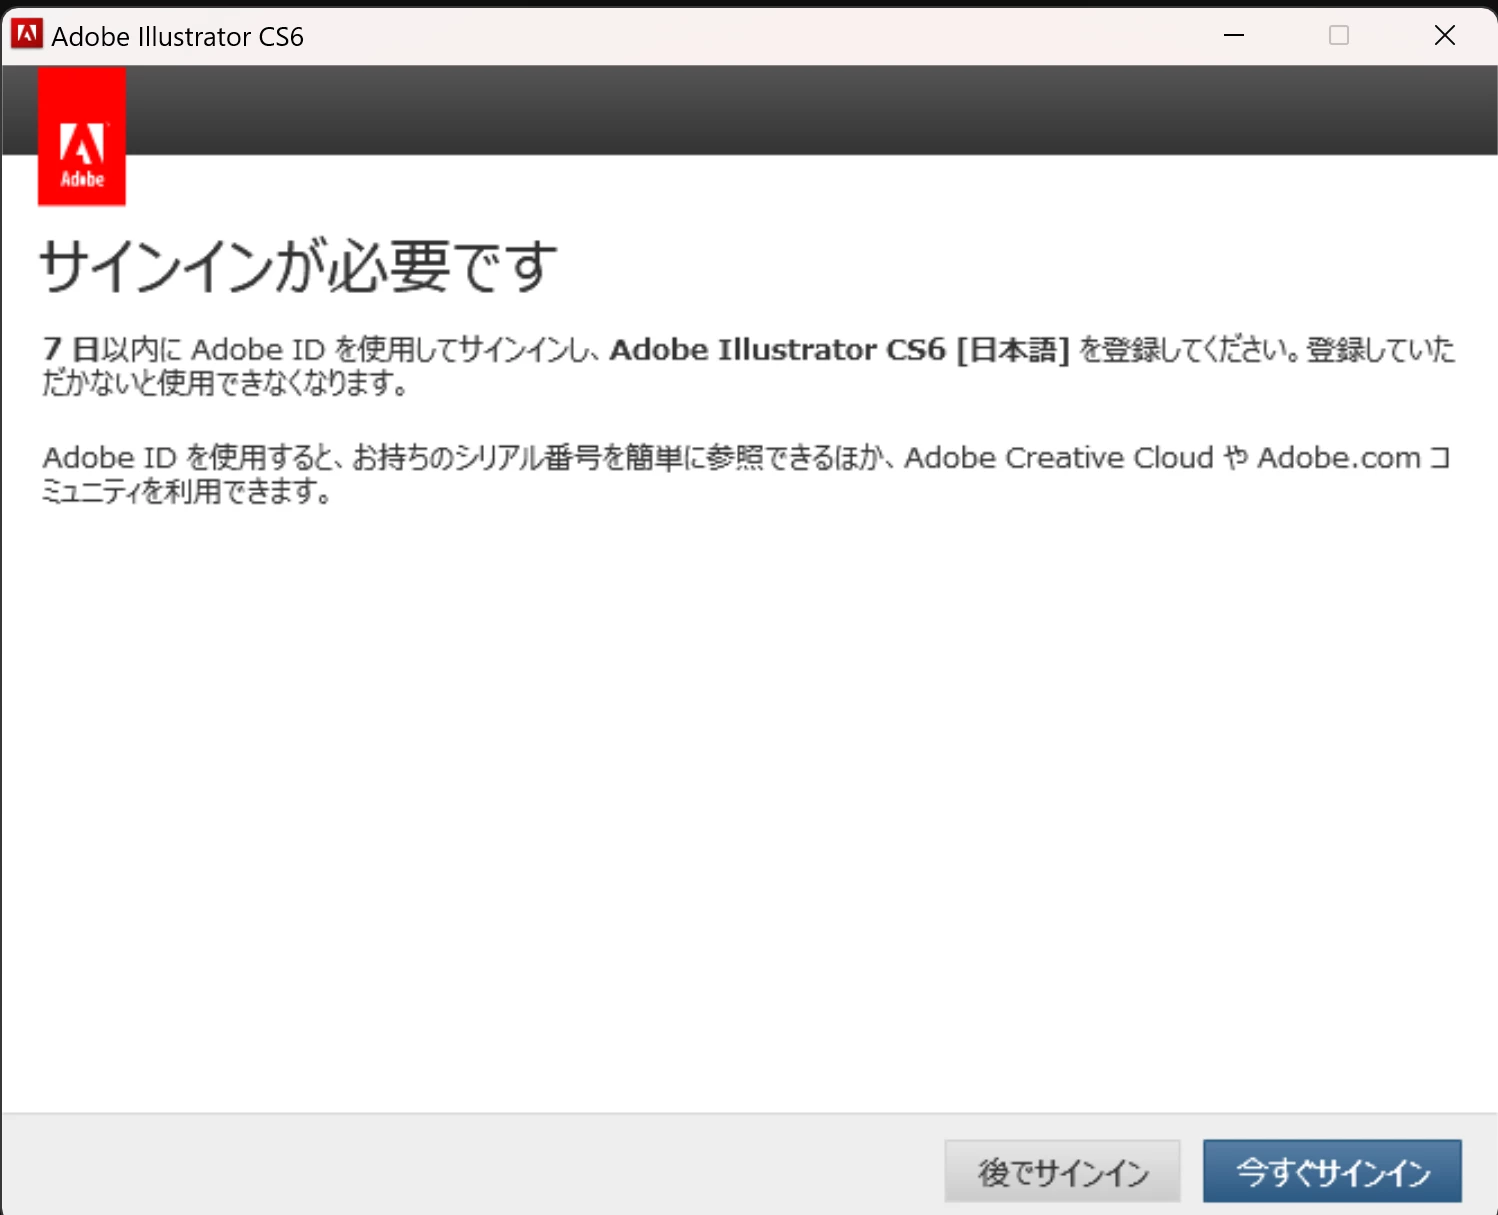Click the bold Adobe Illustrator CS6 [日本語] text
1498x1215 pixels.
840,350
